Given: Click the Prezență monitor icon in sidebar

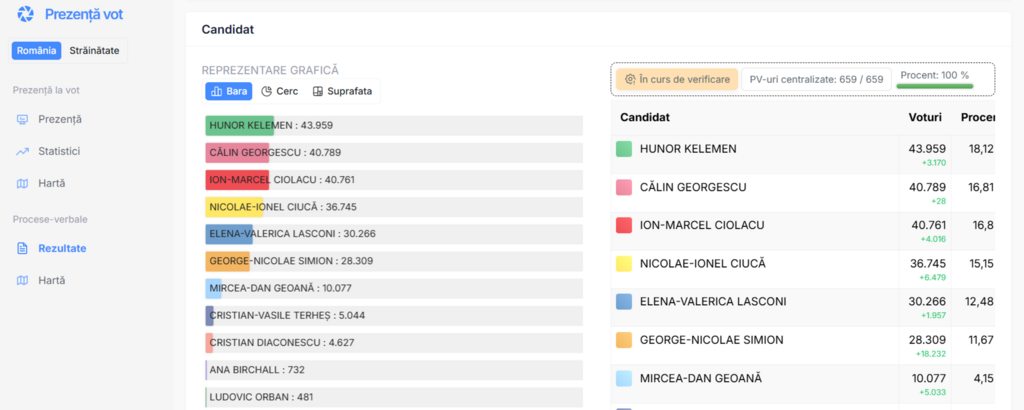Looking at the screenshot, I should click(23, 119).
